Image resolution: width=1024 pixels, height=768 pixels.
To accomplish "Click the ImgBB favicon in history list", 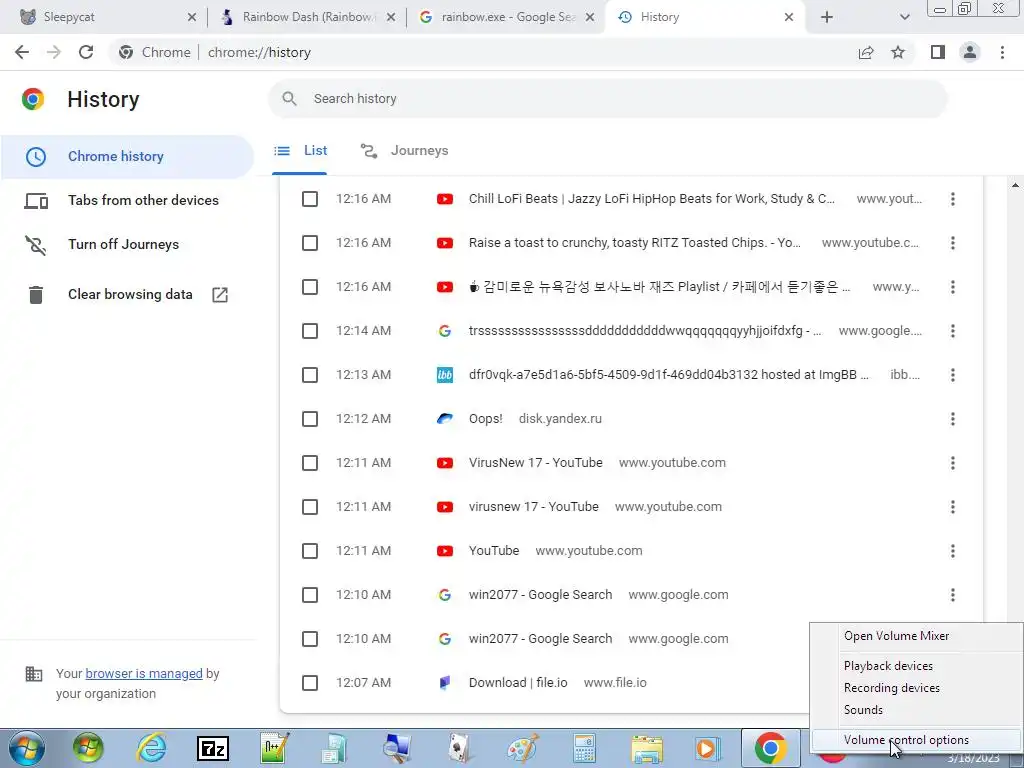I will click(445, 375).
